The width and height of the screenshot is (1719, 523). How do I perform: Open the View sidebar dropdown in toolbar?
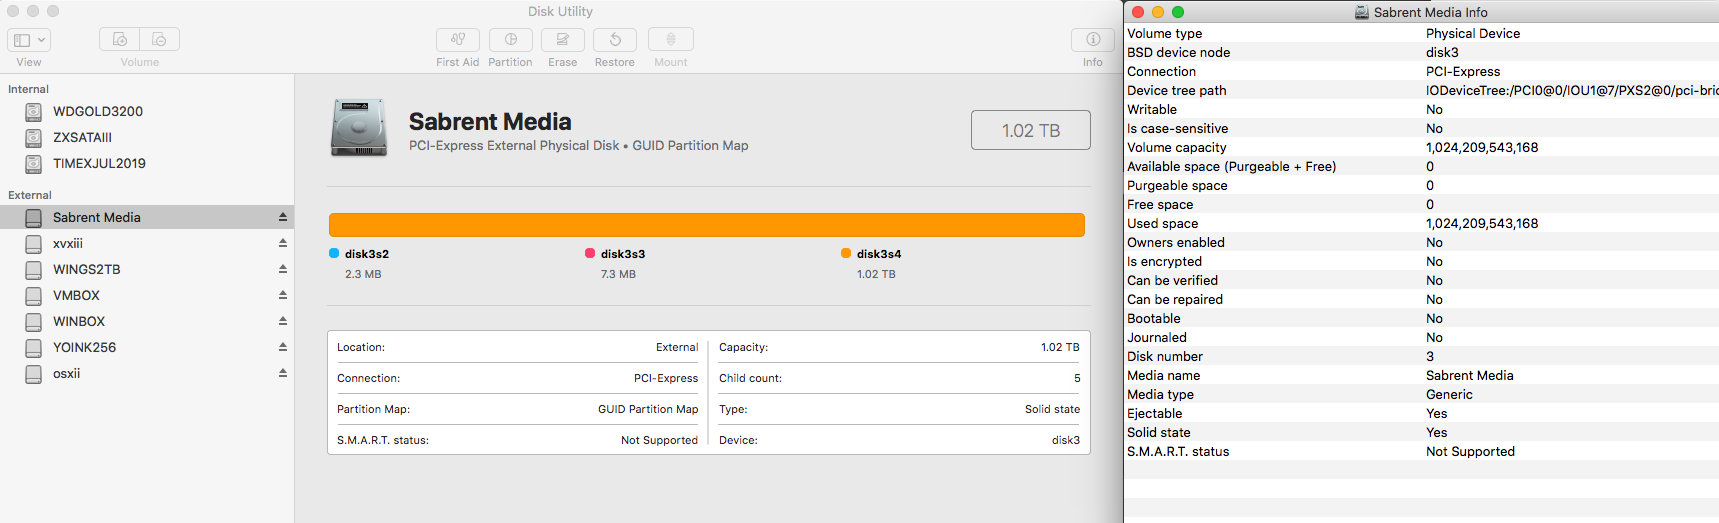pyautogui.click(x=29, y=40)
